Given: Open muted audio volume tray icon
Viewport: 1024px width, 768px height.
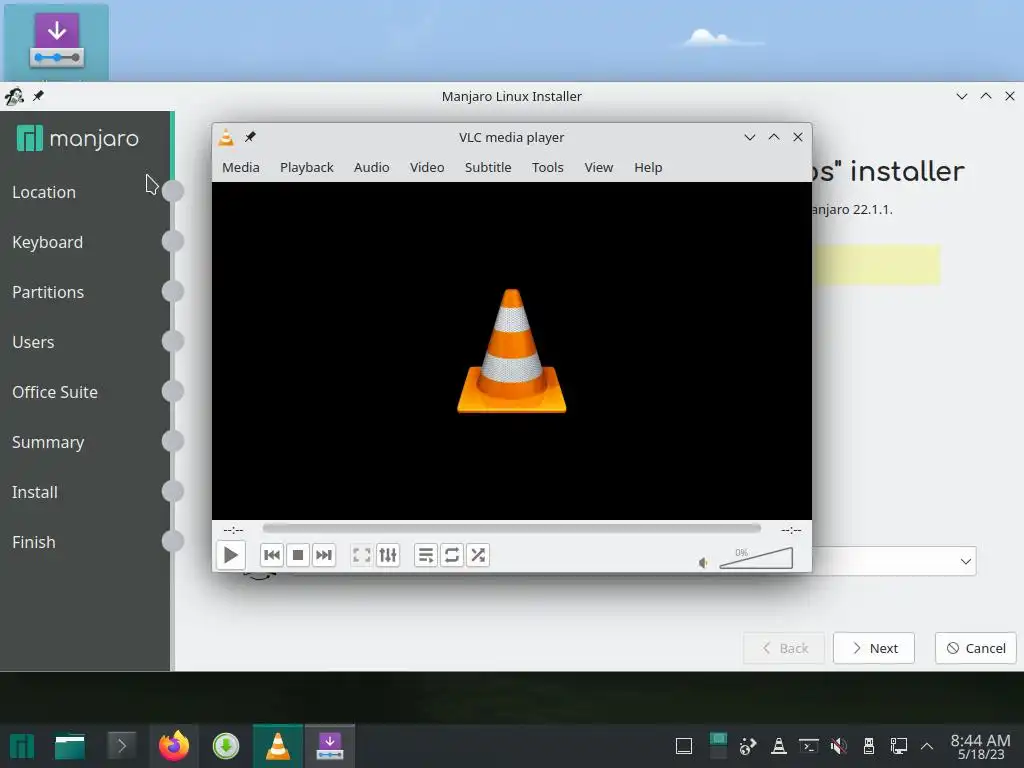Looking at the screenshot, I should (x=839, y=746).
